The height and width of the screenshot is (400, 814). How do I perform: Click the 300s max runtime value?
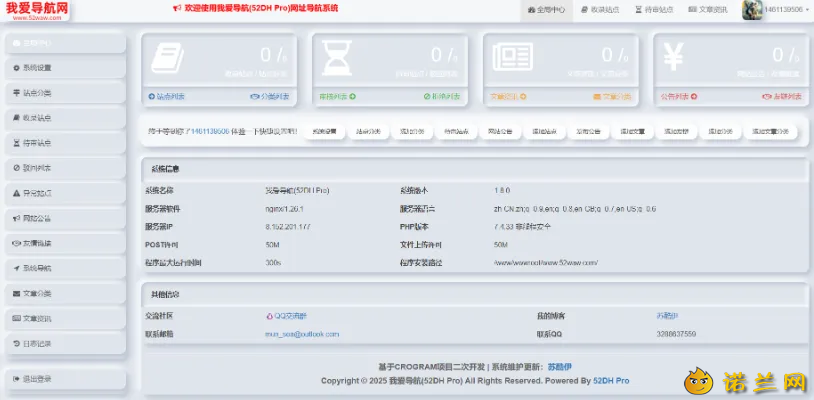click(273, 263)
